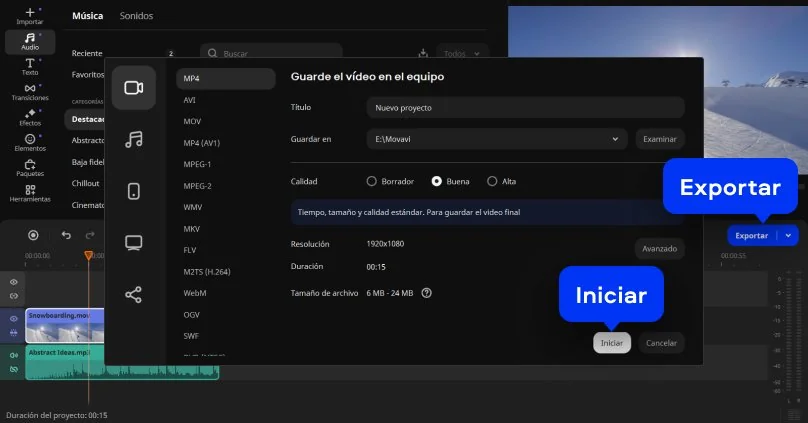The width and height of the screenshot is (808, 423).
Task: Switch to the Sonidos tab
Action: point(136,16)
